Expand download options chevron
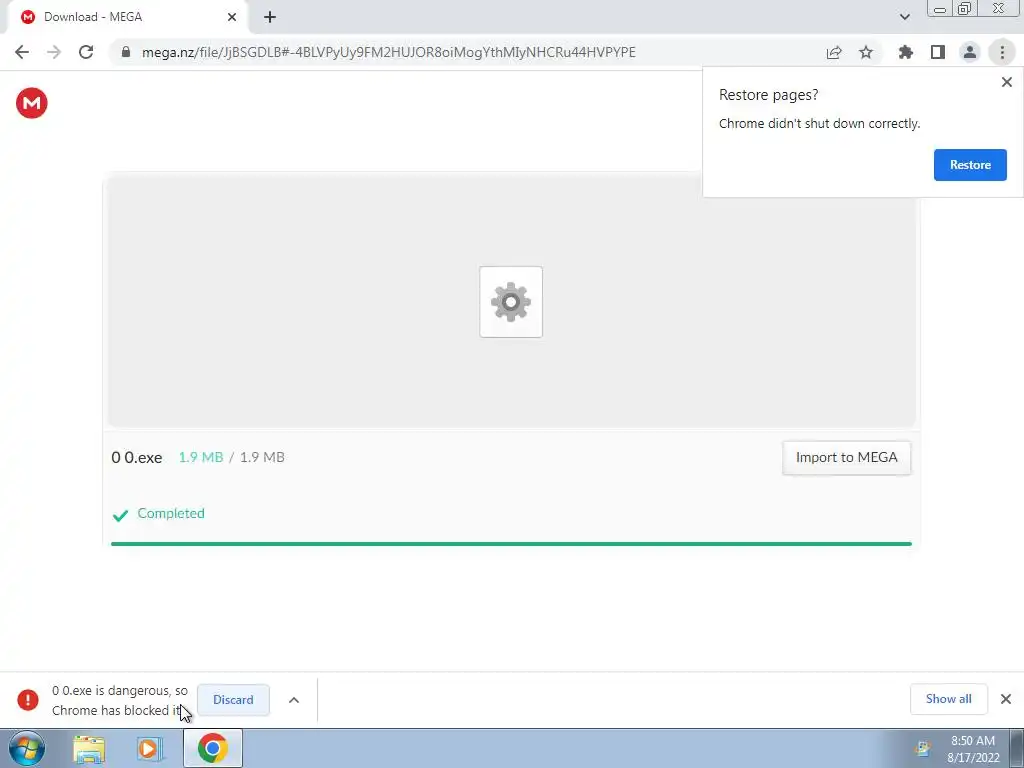The height and width of the screenshot is (768, 1024). (x=294, y=700)
